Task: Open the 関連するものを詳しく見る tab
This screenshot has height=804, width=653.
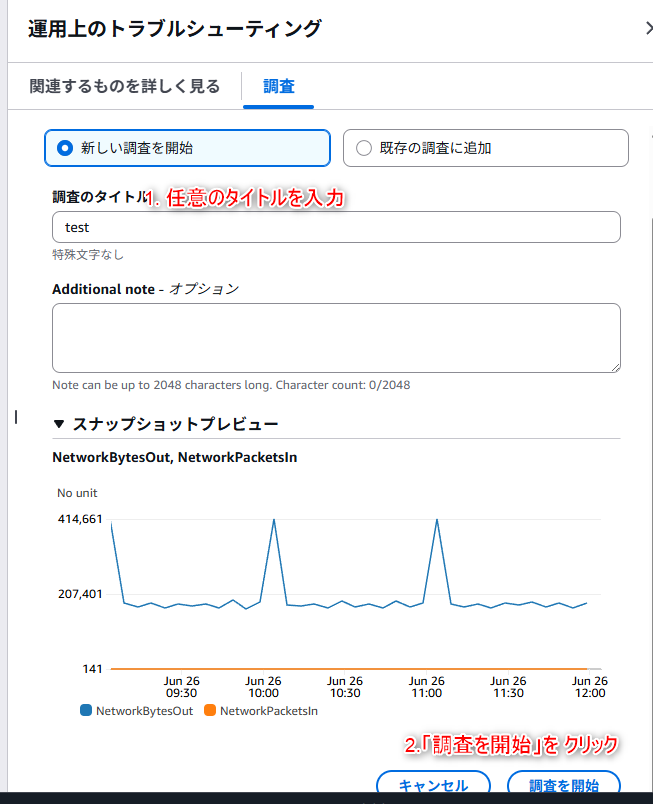Action: pyautogui.click(x=125, y=86)
